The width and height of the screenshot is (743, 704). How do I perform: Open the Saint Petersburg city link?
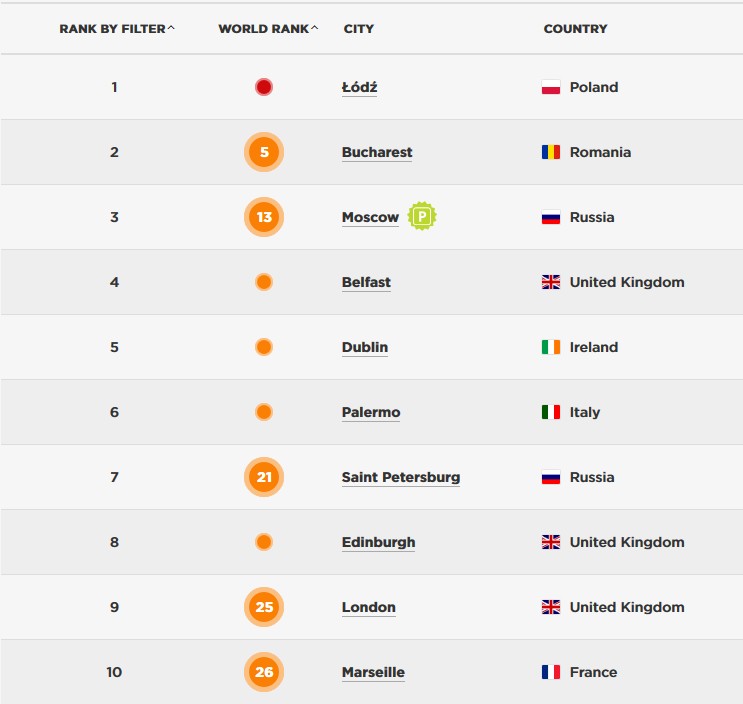[401, 477]
